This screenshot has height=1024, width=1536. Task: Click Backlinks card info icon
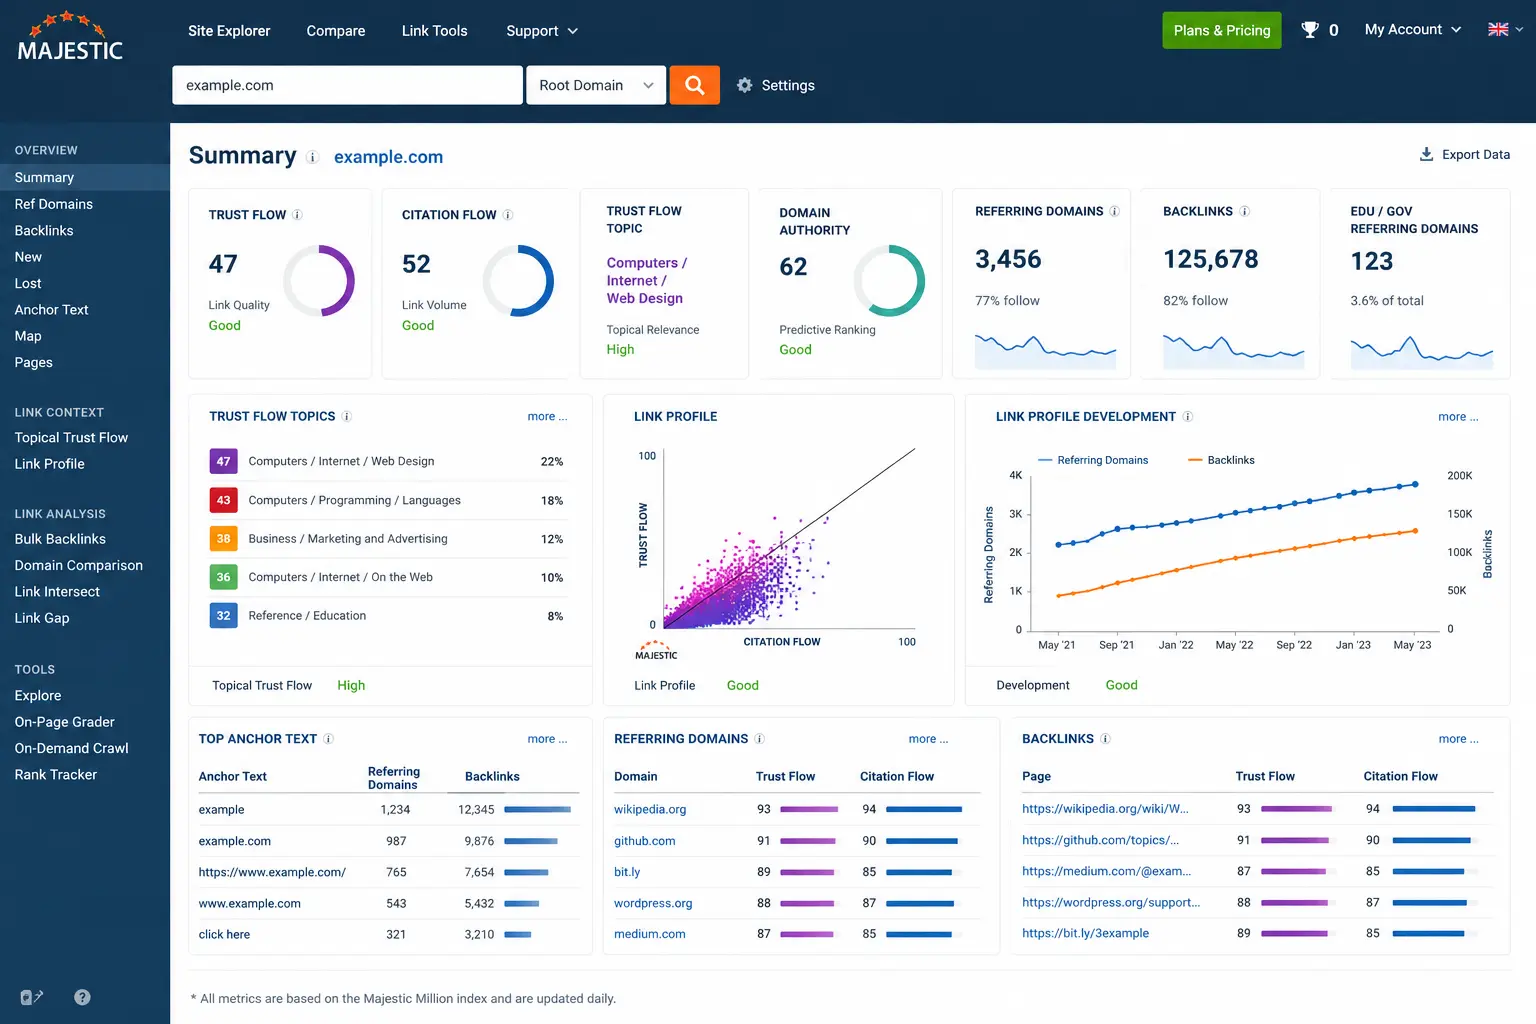coord(1245,211)
